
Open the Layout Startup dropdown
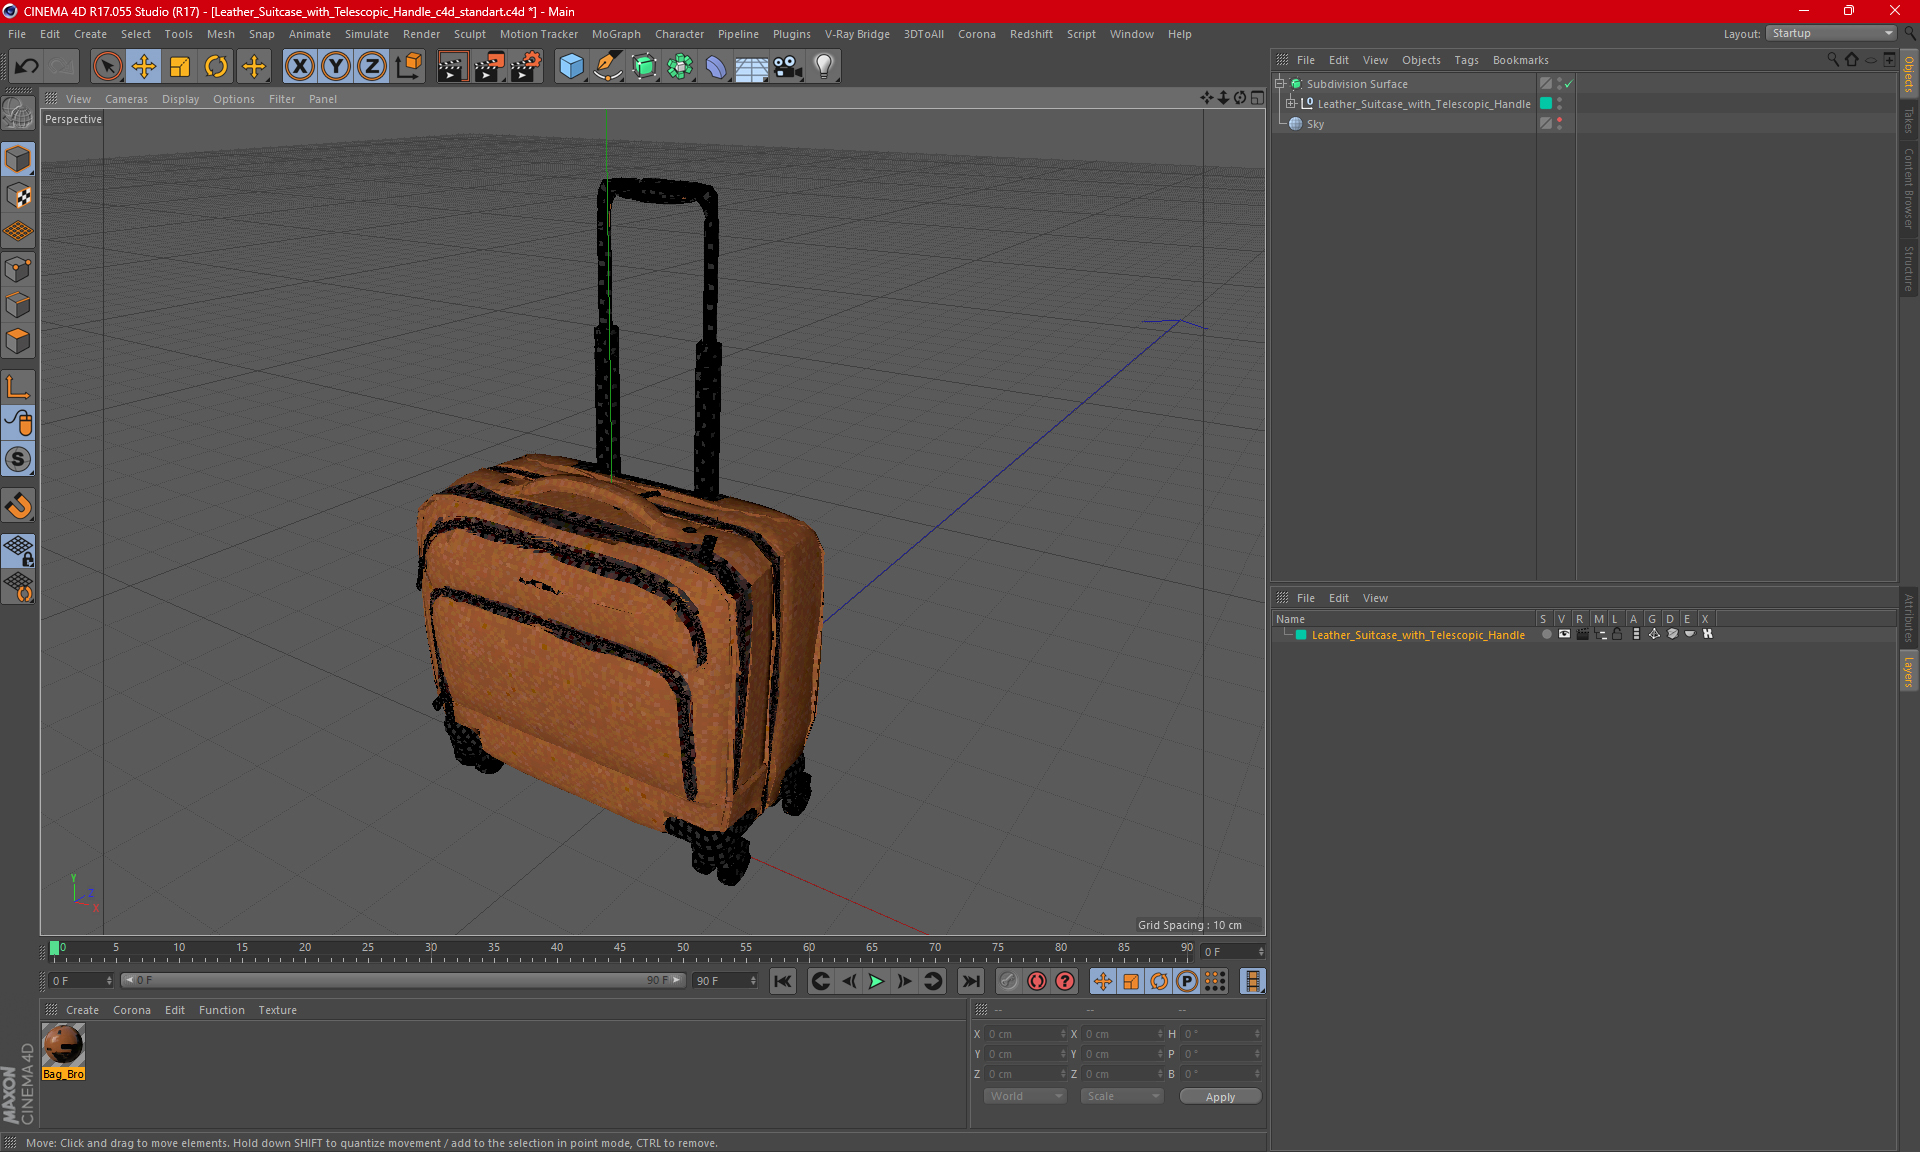1831,33
